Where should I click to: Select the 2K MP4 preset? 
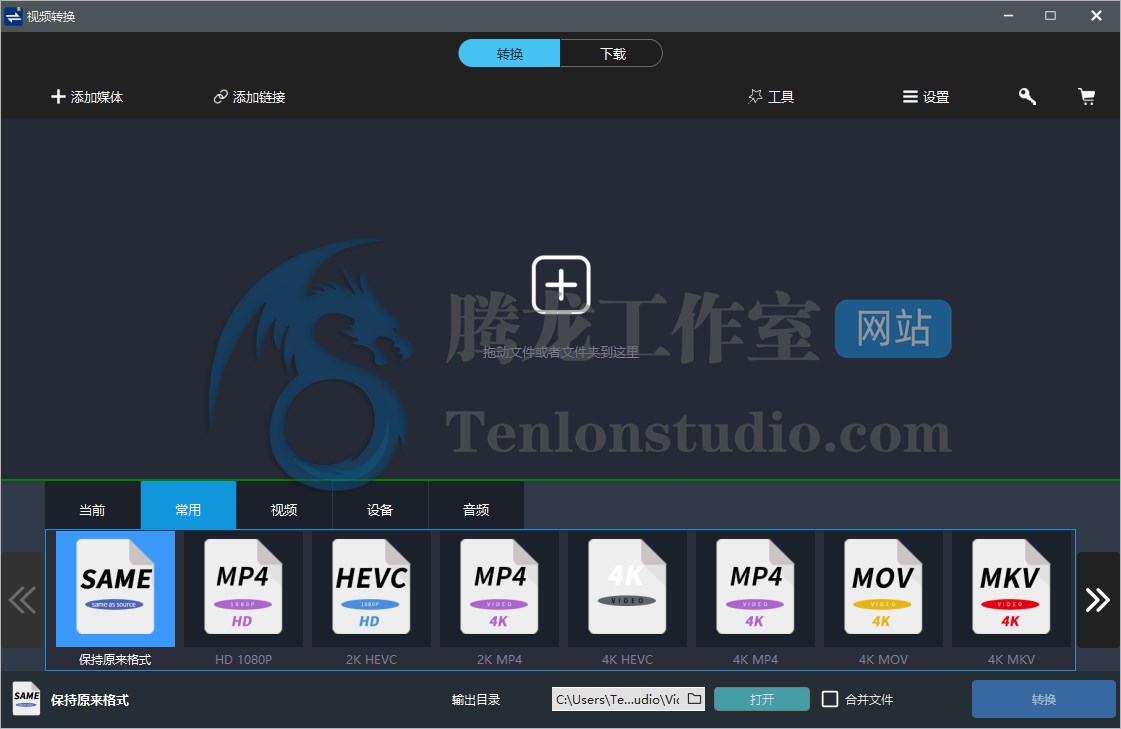[499, 599]
